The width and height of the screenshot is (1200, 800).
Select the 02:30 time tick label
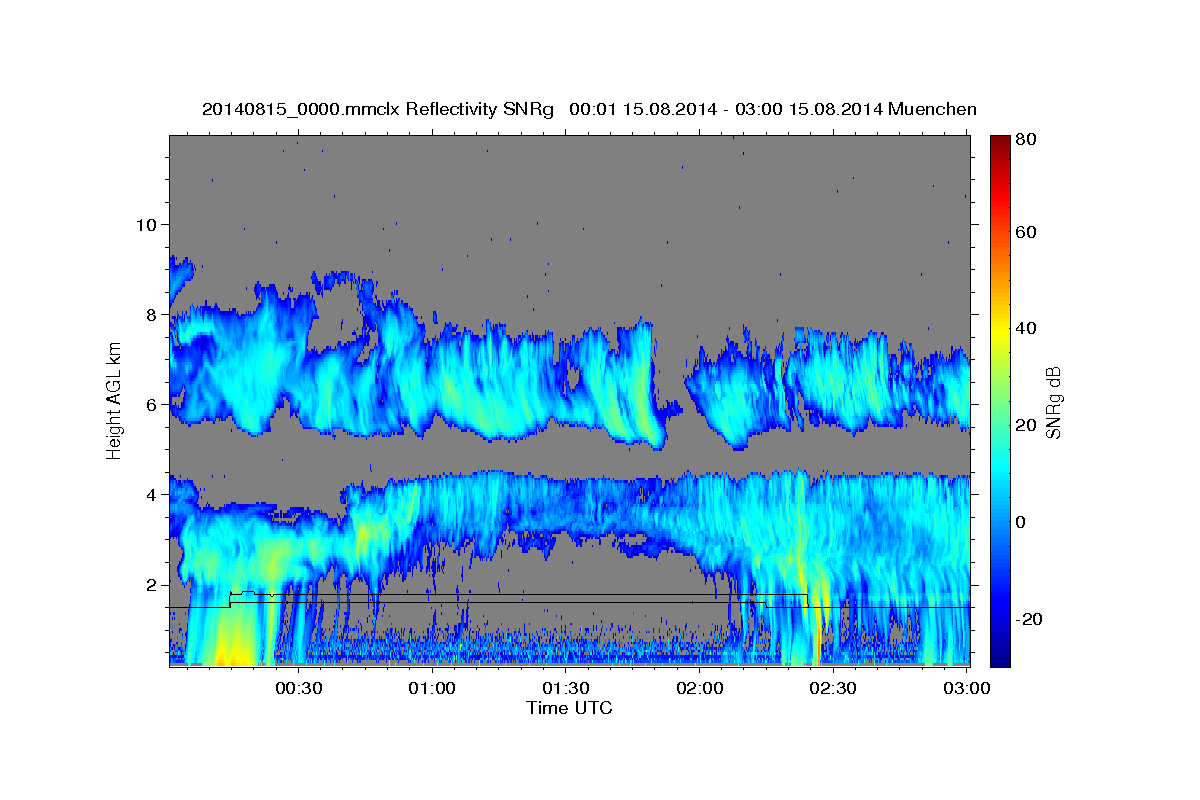[832, 688]
